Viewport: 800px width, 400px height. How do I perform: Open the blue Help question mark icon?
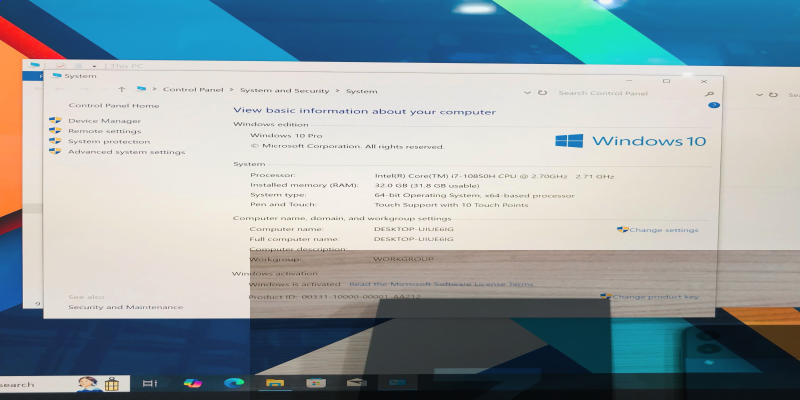[714, 105]
